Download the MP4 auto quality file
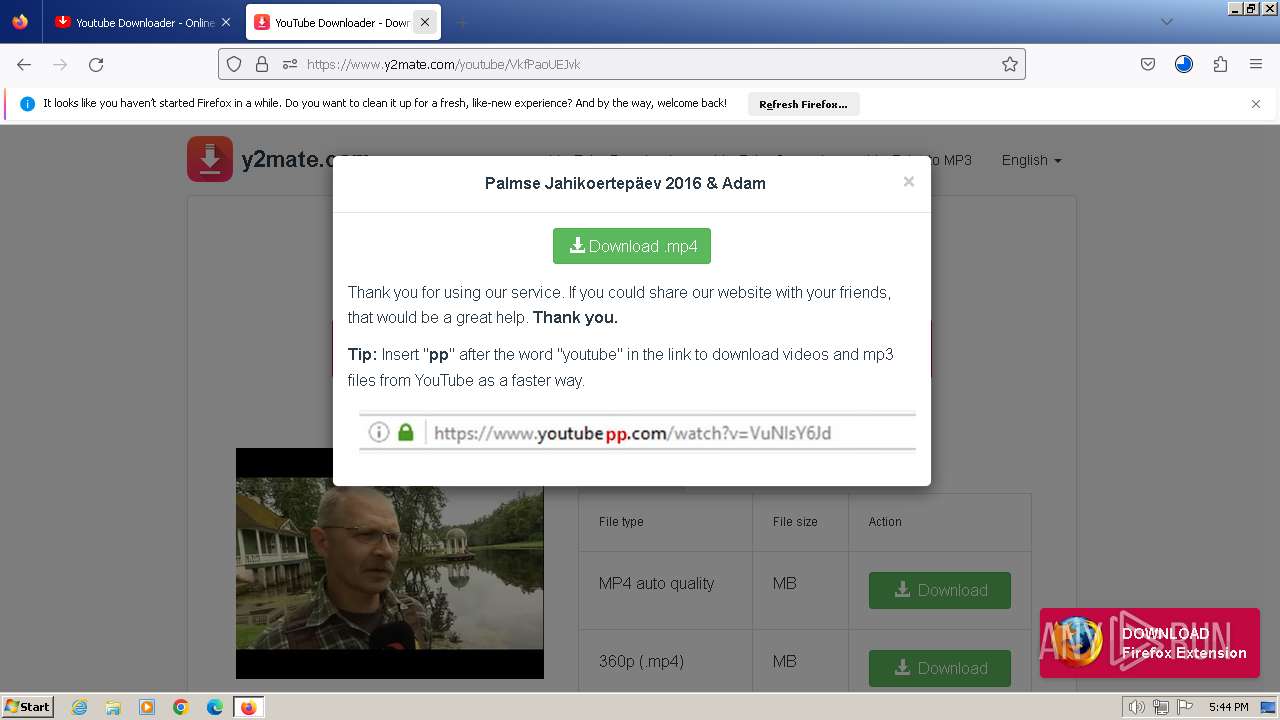Screen dimensions: 1280x720 (x=940, y=590)
